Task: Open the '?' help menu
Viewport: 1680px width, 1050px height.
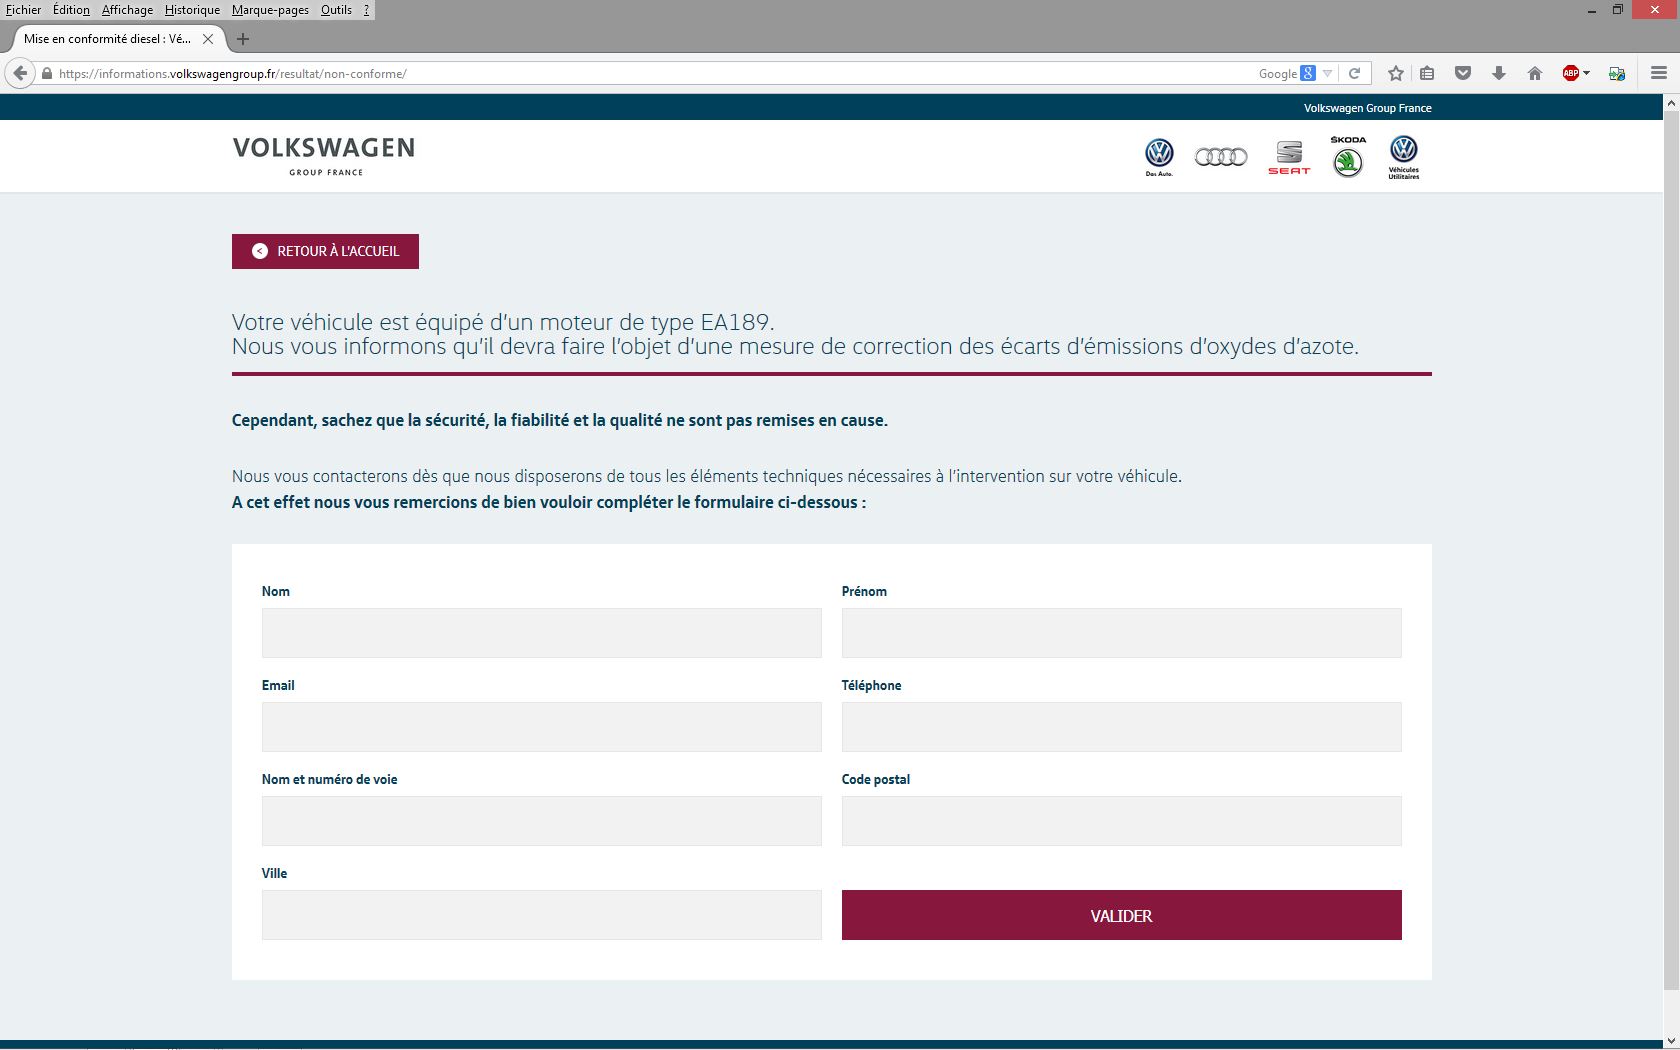Action: pos(366,10)
